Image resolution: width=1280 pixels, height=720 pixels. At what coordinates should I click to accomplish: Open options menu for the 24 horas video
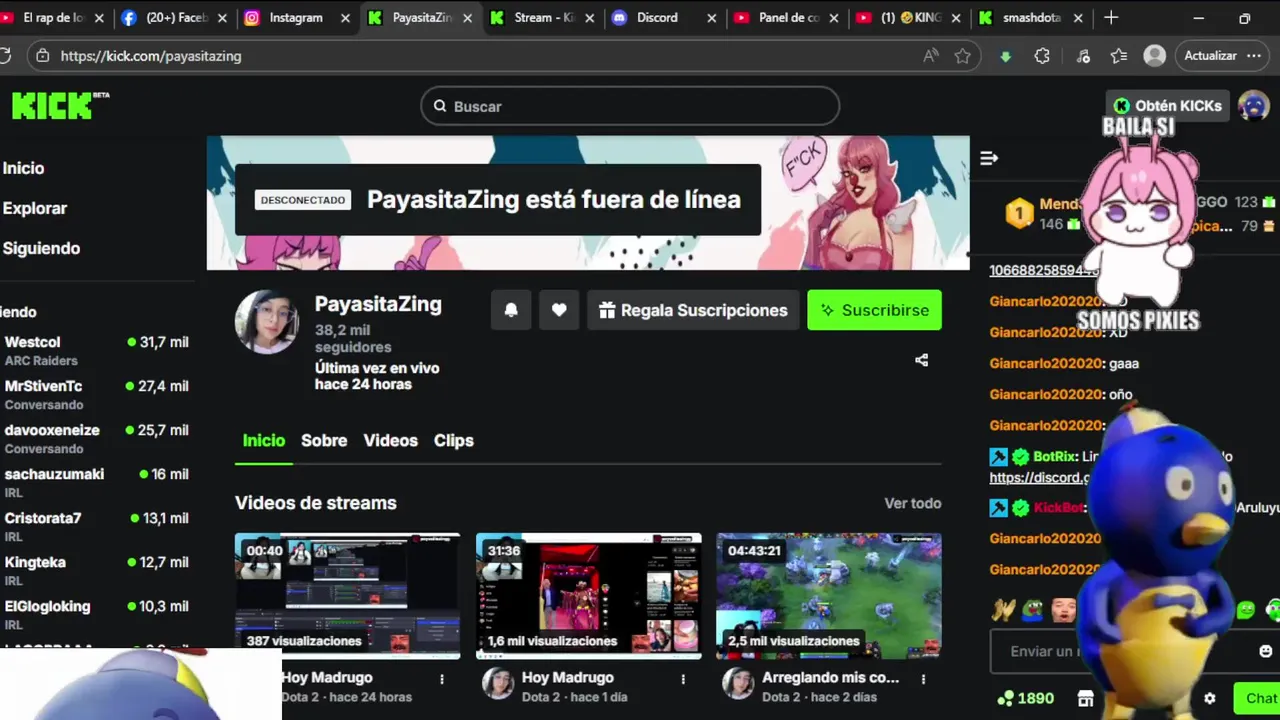[x=442, y=679]
